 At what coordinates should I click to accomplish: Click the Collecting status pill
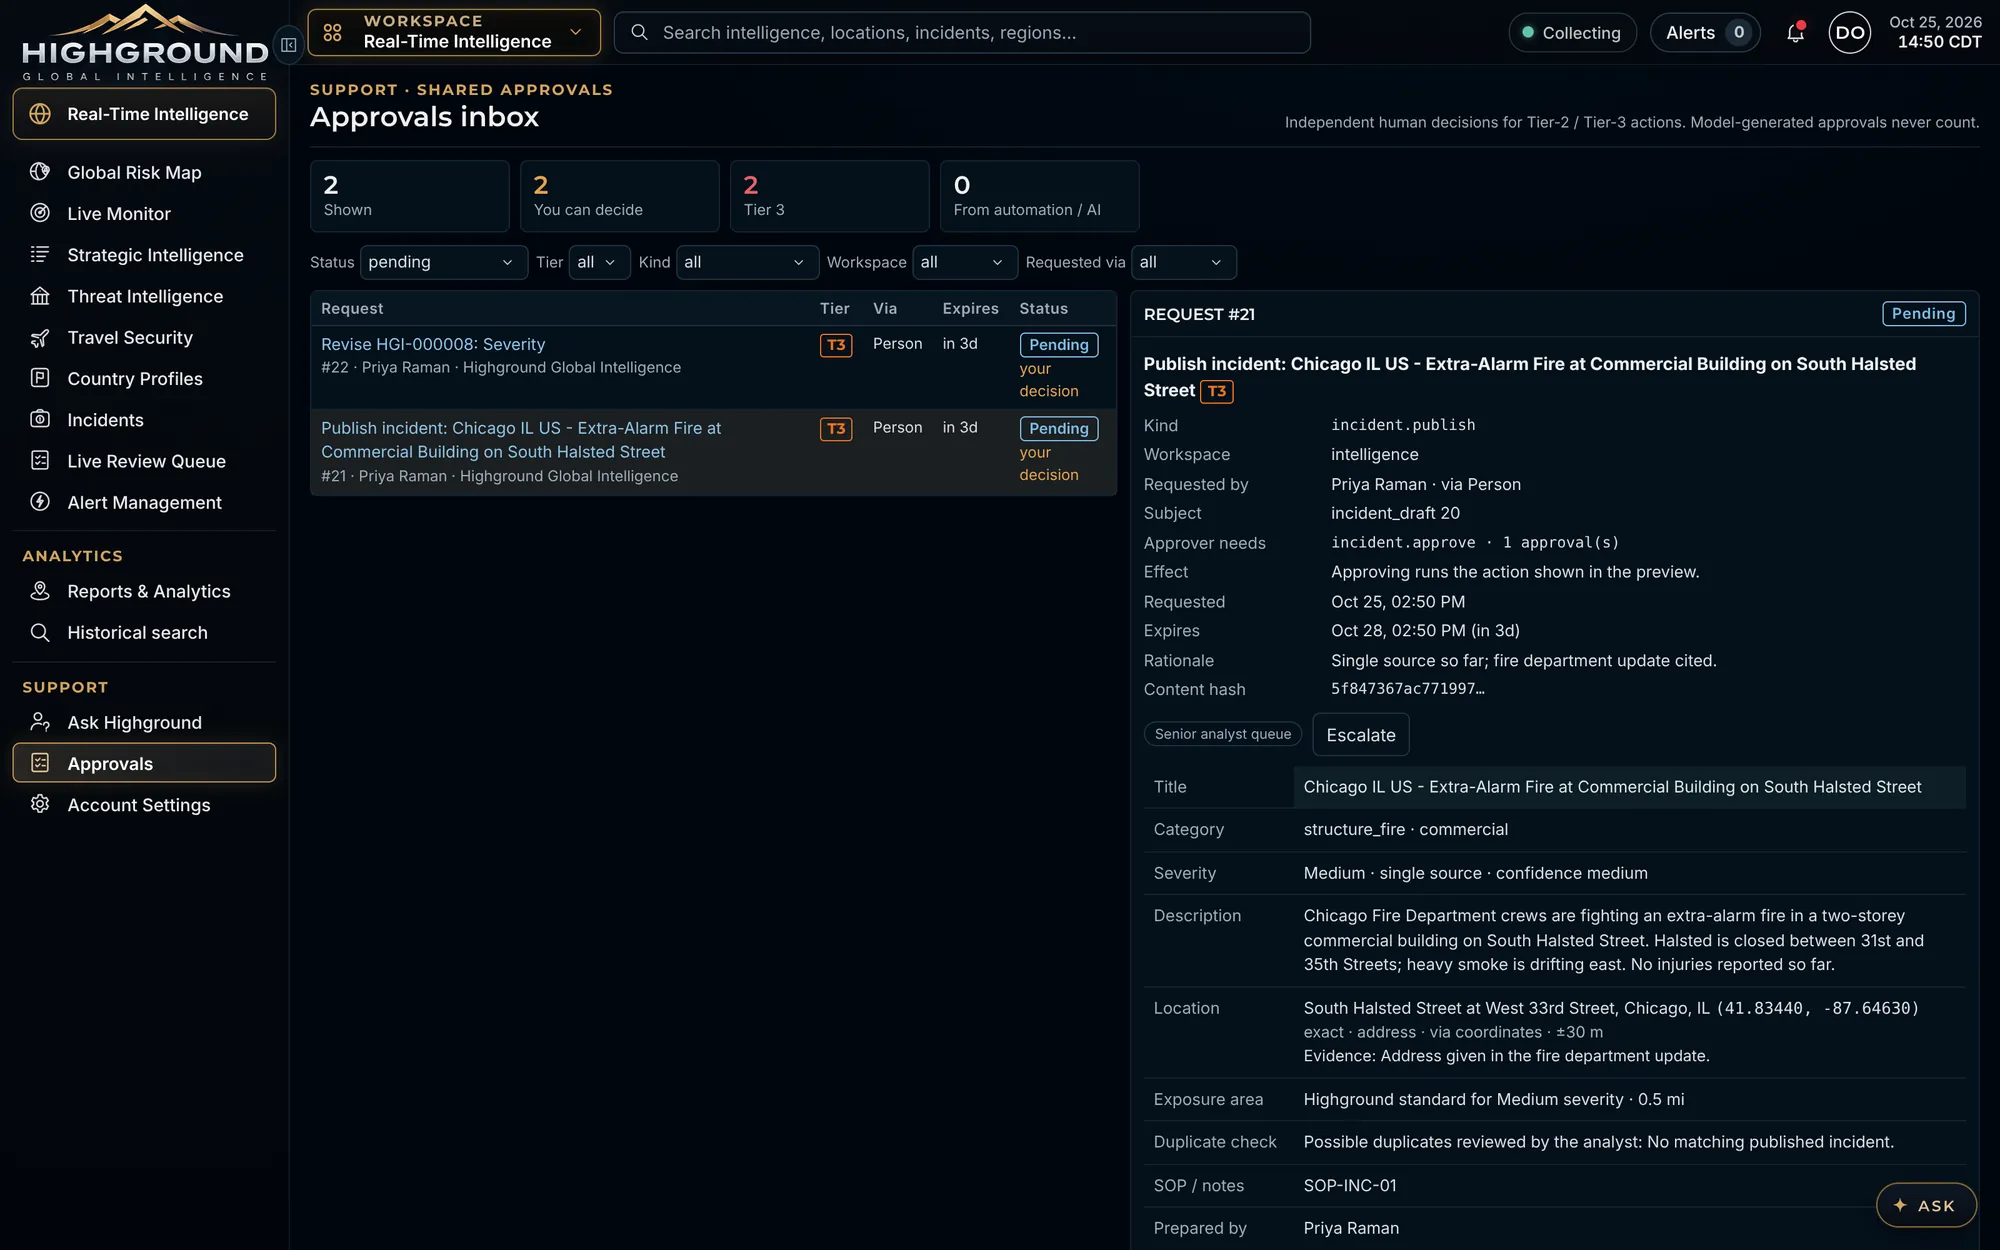1571,33
